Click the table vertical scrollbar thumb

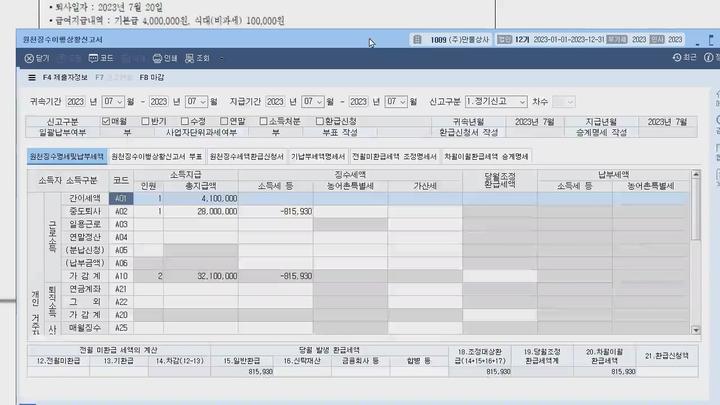pos(696,209)
